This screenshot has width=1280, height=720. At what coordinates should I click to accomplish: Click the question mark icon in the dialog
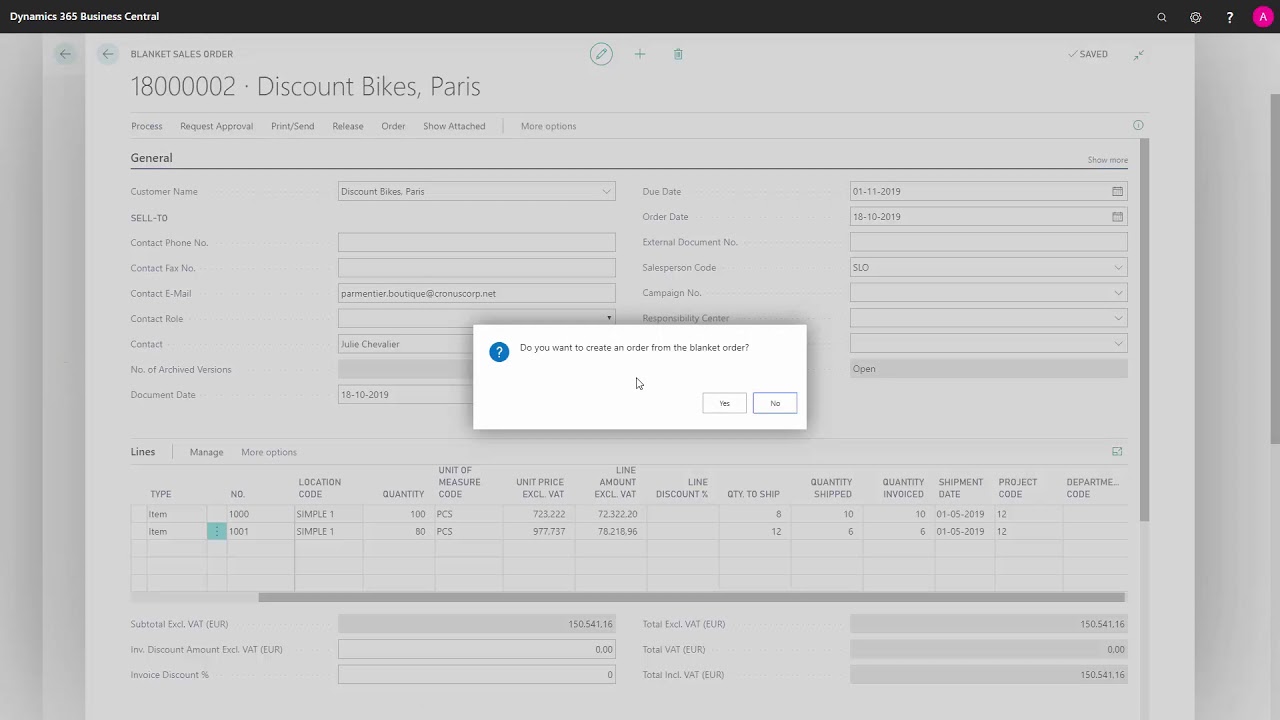[499, 352]
